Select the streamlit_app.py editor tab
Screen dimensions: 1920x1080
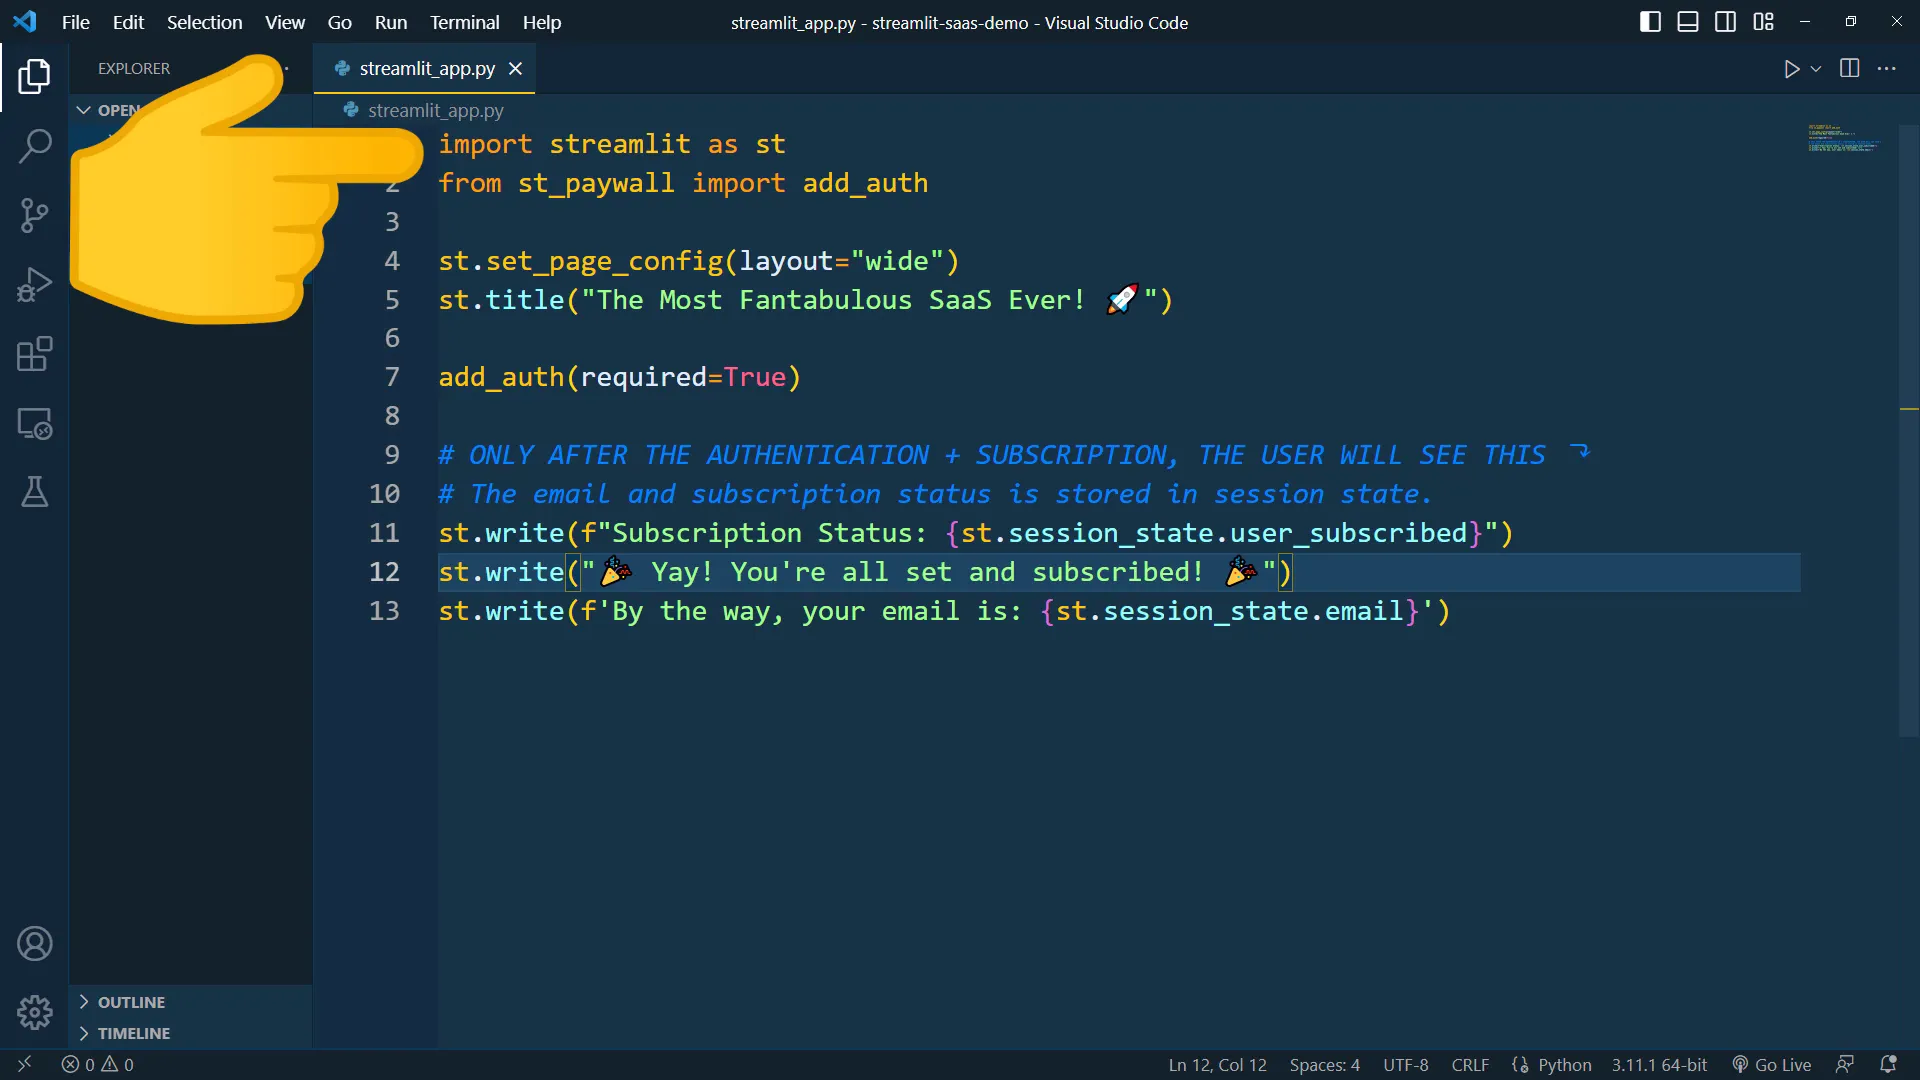[426, 69]
